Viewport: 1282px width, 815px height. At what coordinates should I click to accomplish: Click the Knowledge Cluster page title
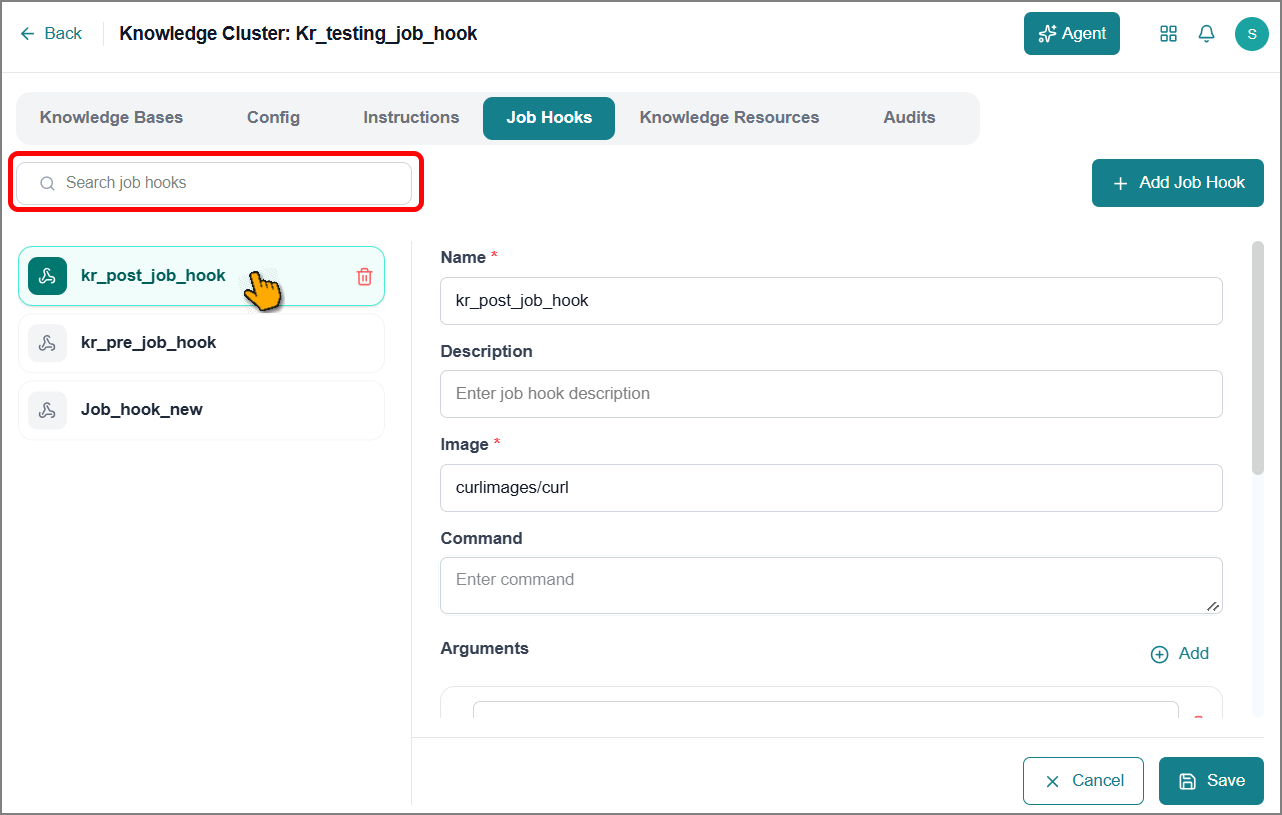(298, 34)
